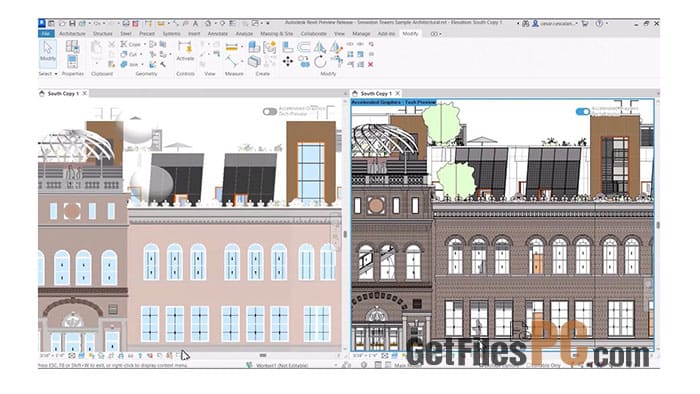Open the Aligned Dimension dropdown arrow
The width and height of the screenshot is (700, 394).
click(x=242, y=47)
